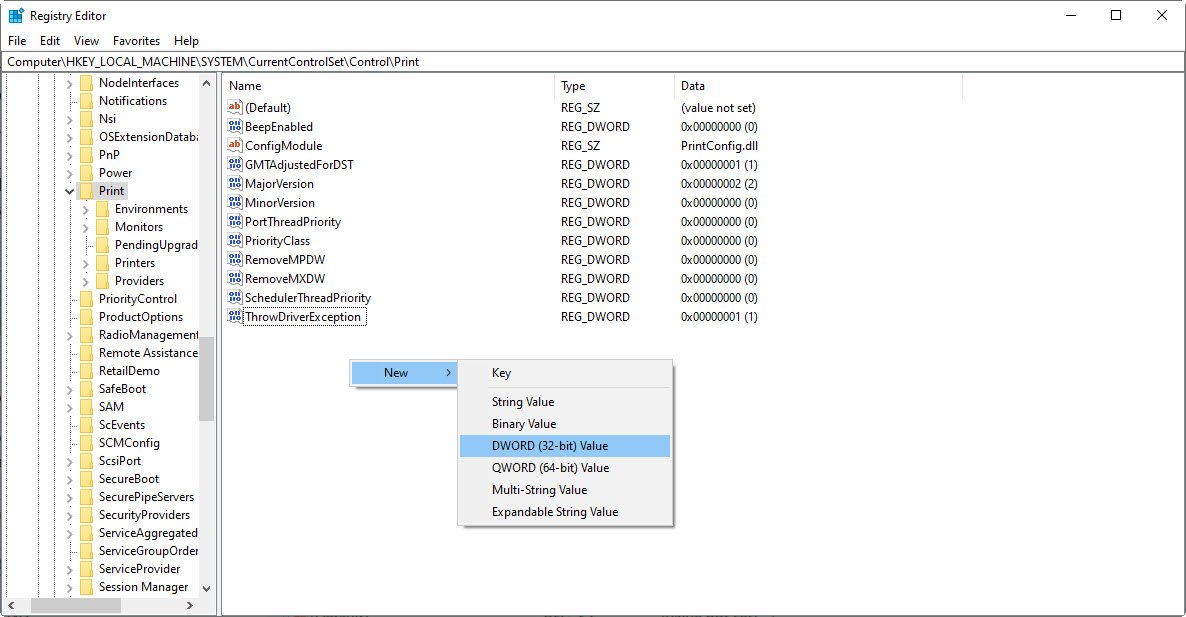Click the PriorityClass DWORD icon
The width and height of the screenshot is (1186, 617).
point(234,240)
